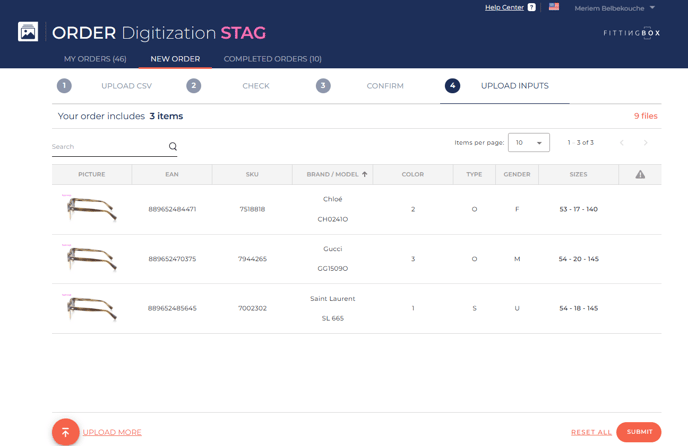Select the Confirm step
Viewport: 688px width, 446px height.
tap(385, 86)
